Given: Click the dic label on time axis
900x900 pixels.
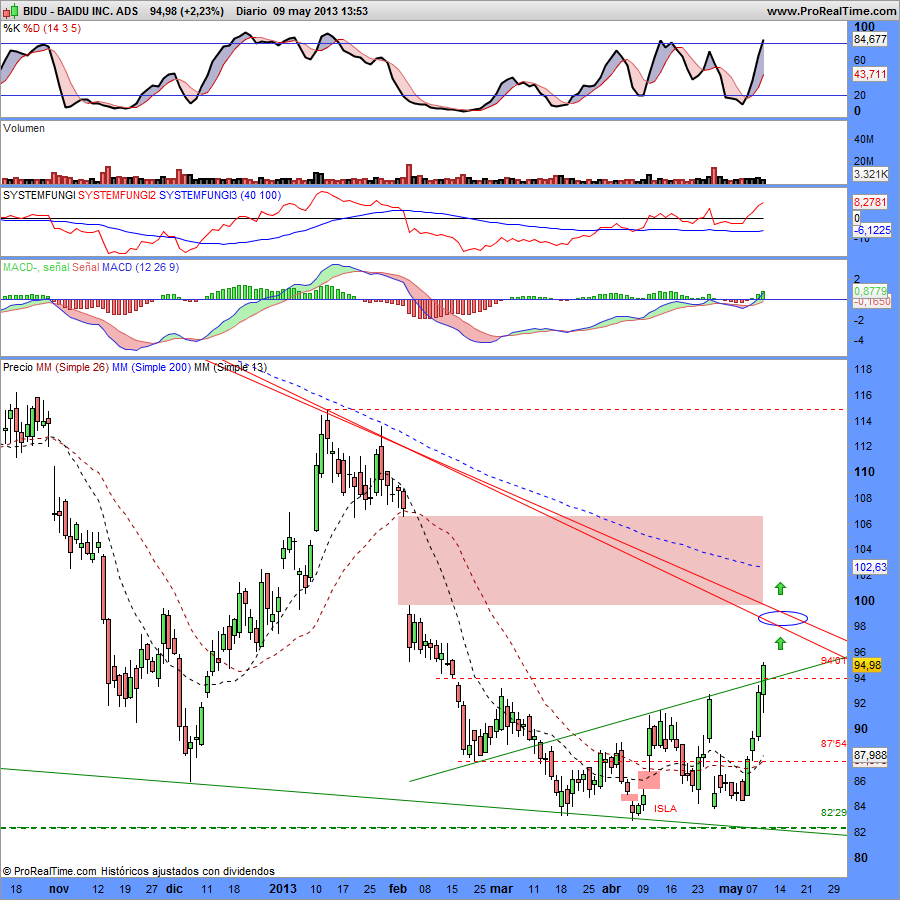Looking at the screenshot, I should (x=174, y=889).
